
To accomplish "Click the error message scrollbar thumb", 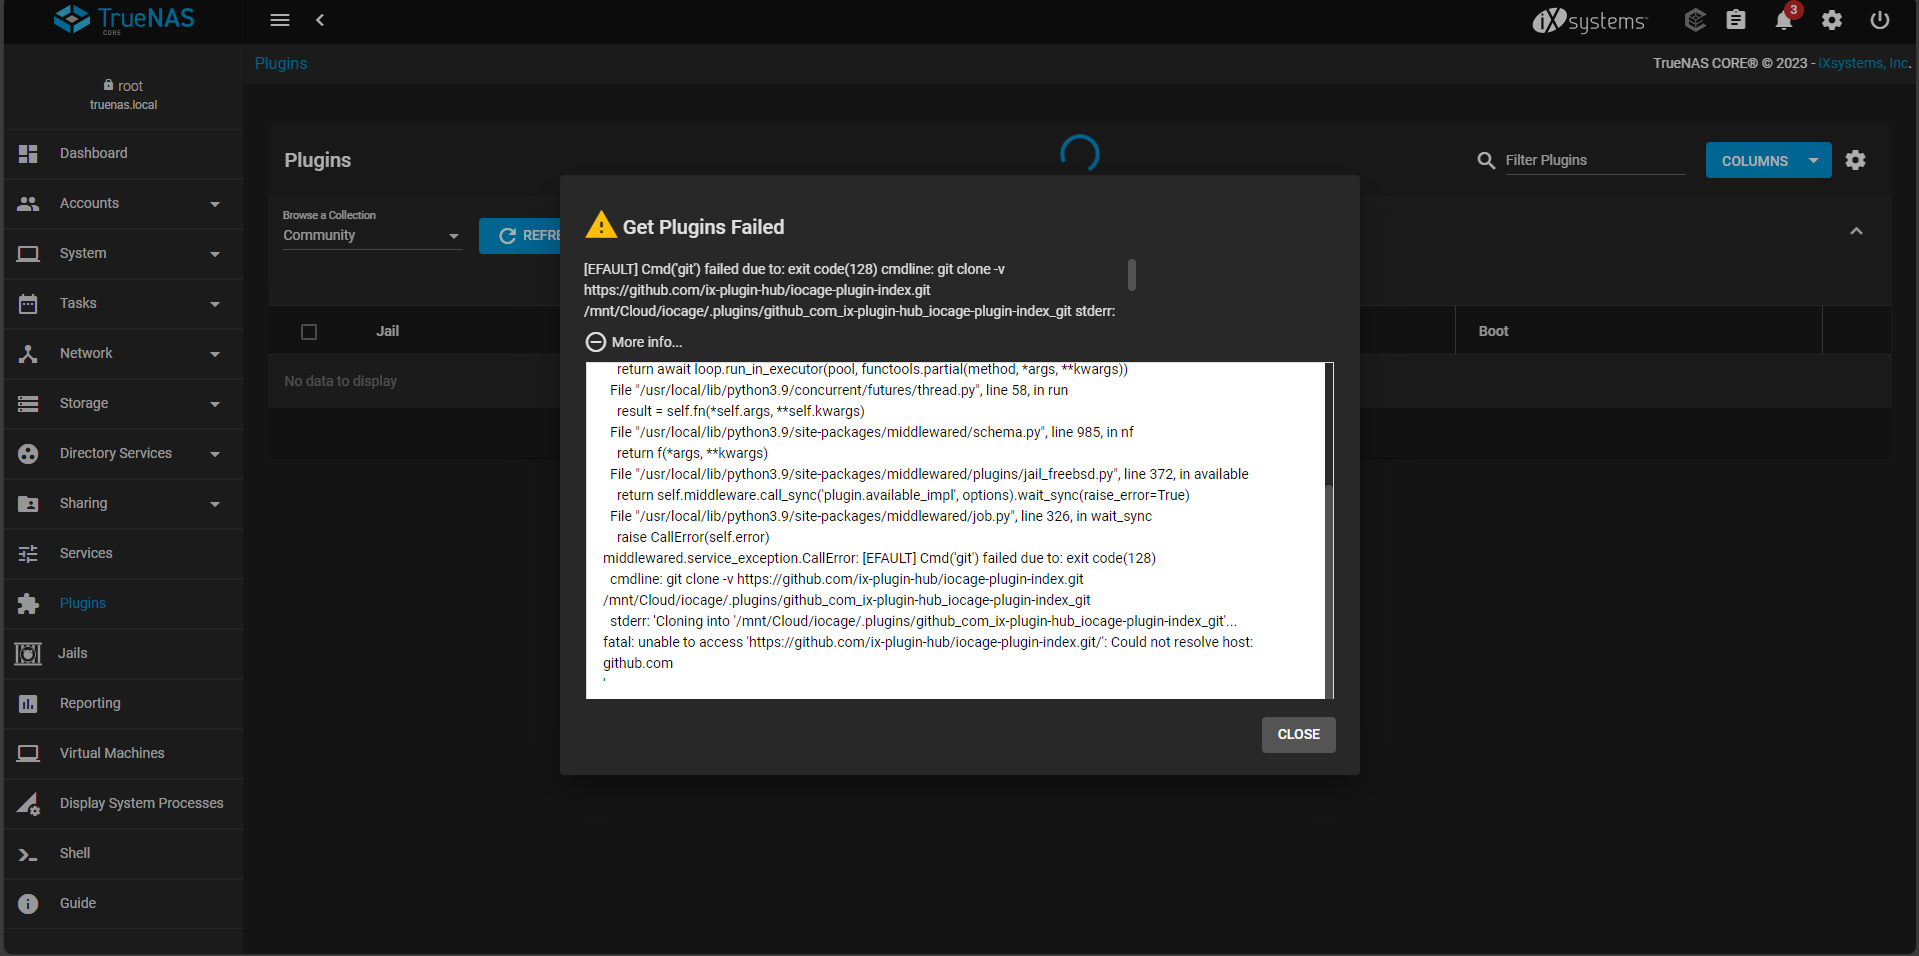I will pyautogui.click(x=1131, y=274).
